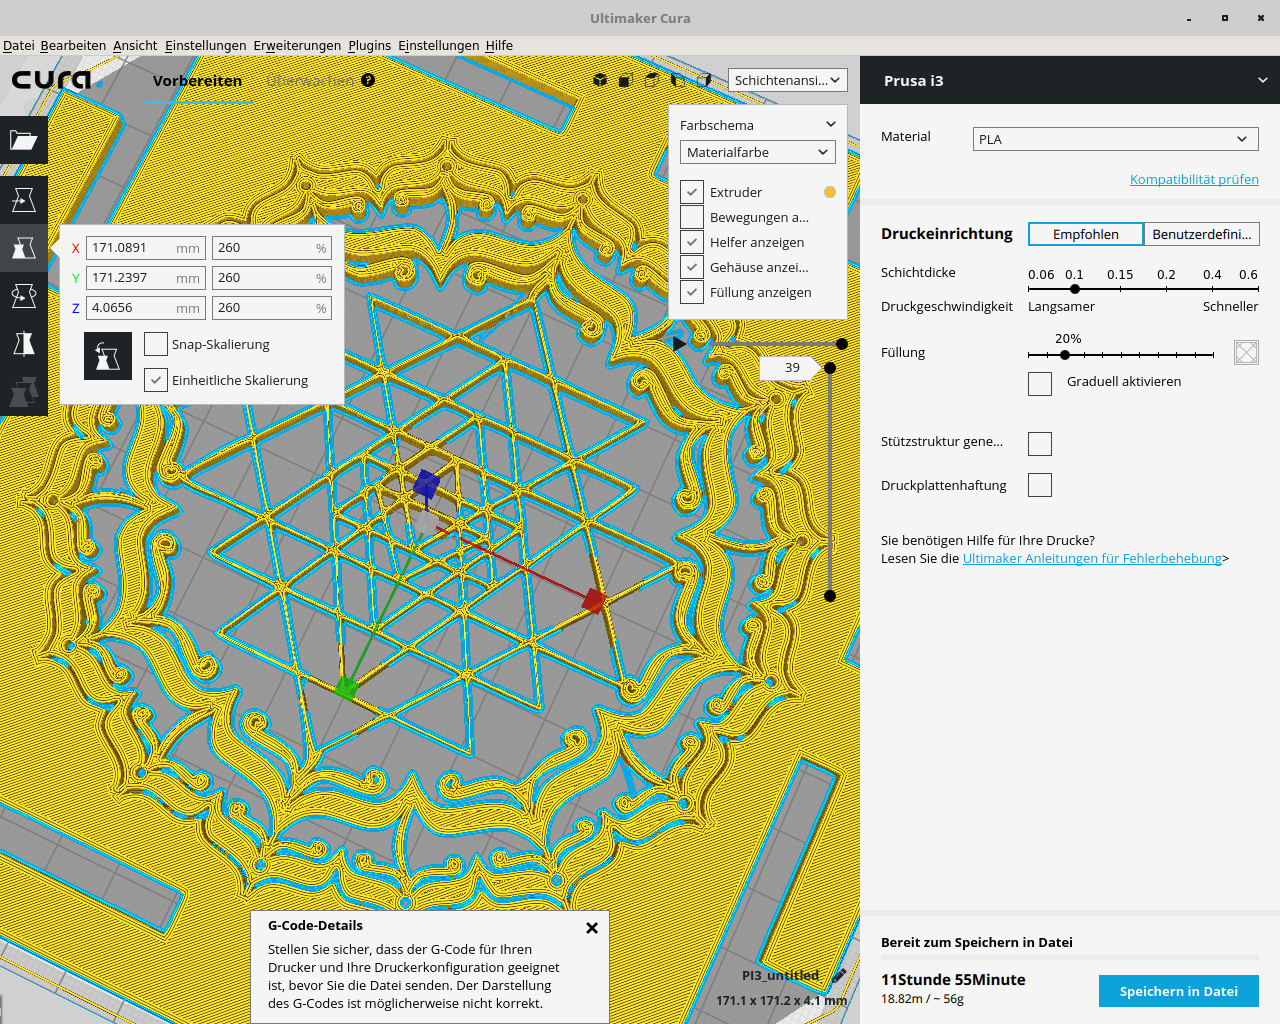Image resolution: width=1280 pixels, height=1024 pixels.
Task: Play the layer simulation
Action: tap(680, 343)
